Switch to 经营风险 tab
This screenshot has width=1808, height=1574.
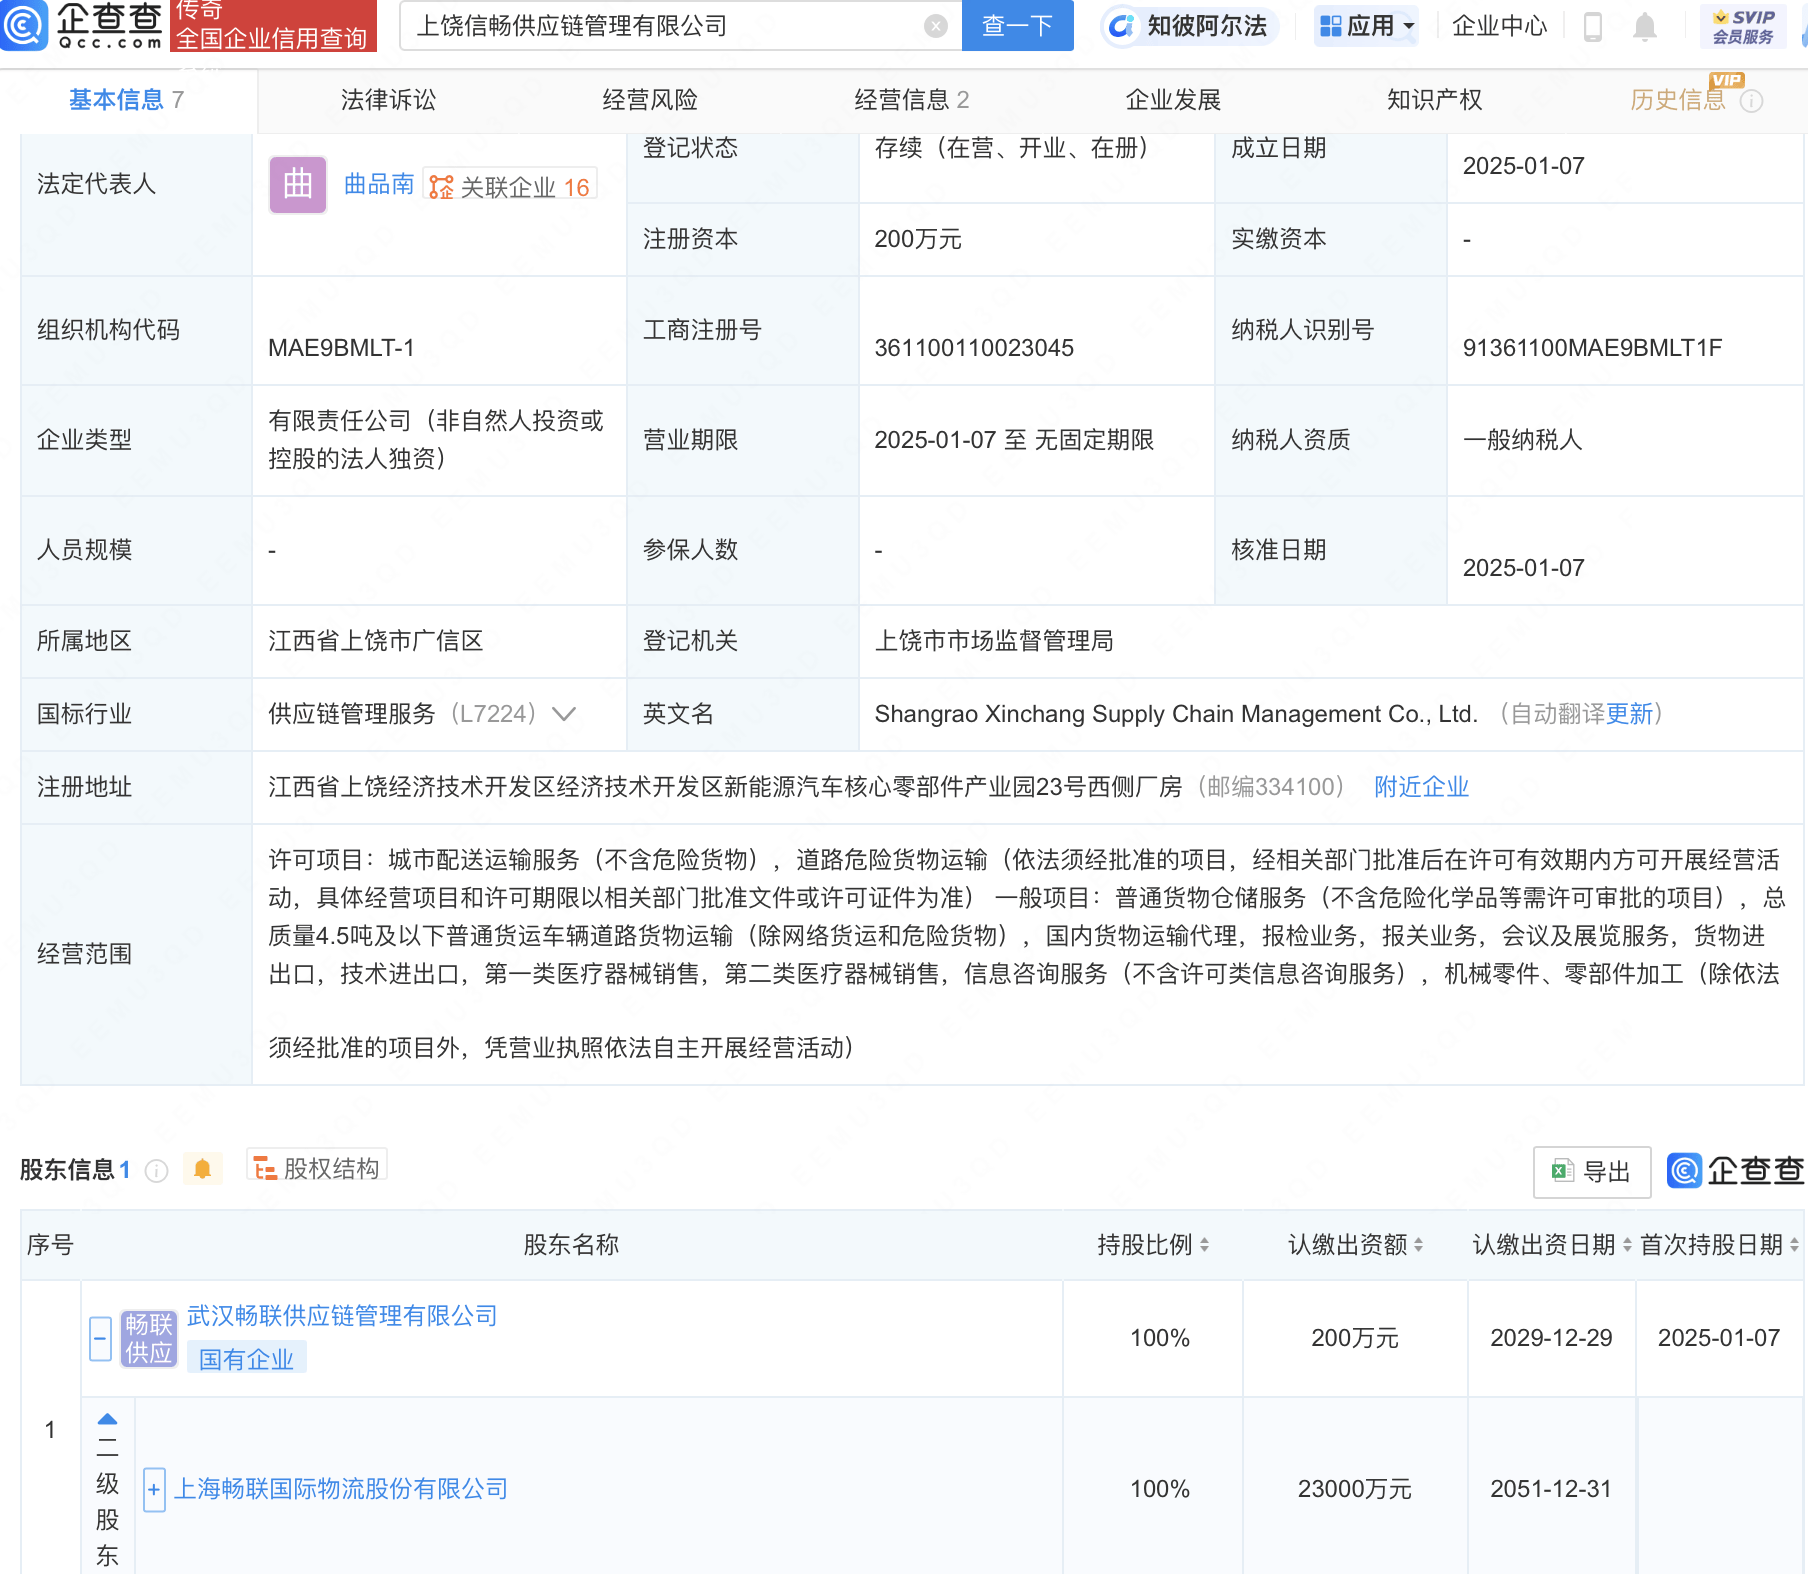click(x=650, y=100)
